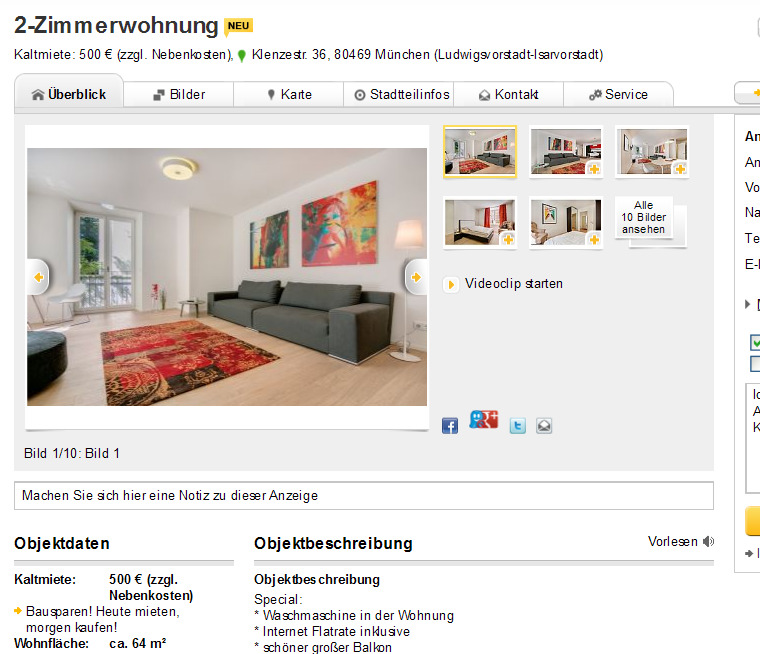Open Alle 10 Bilder ansehen
760x654 pixels.
click(x=644, y=217)
